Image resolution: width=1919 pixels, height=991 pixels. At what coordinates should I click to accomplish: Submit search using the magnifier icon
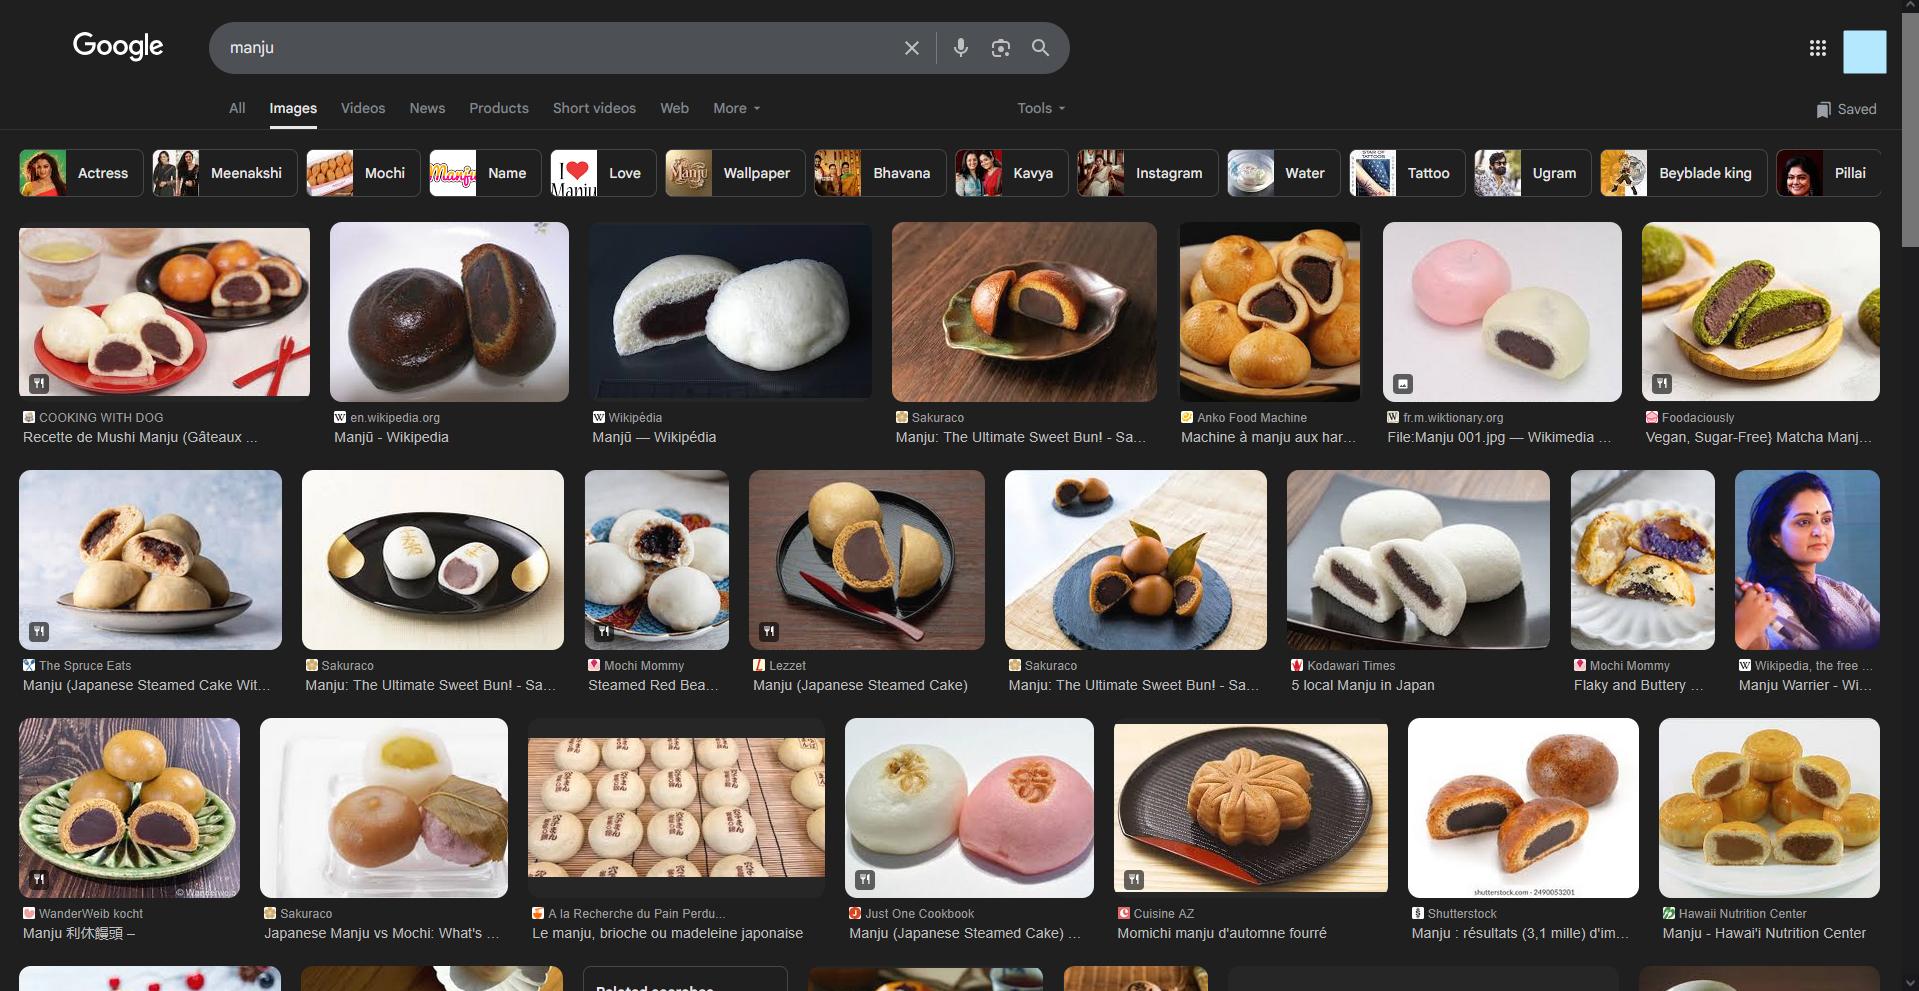(x=1040, y=48)
